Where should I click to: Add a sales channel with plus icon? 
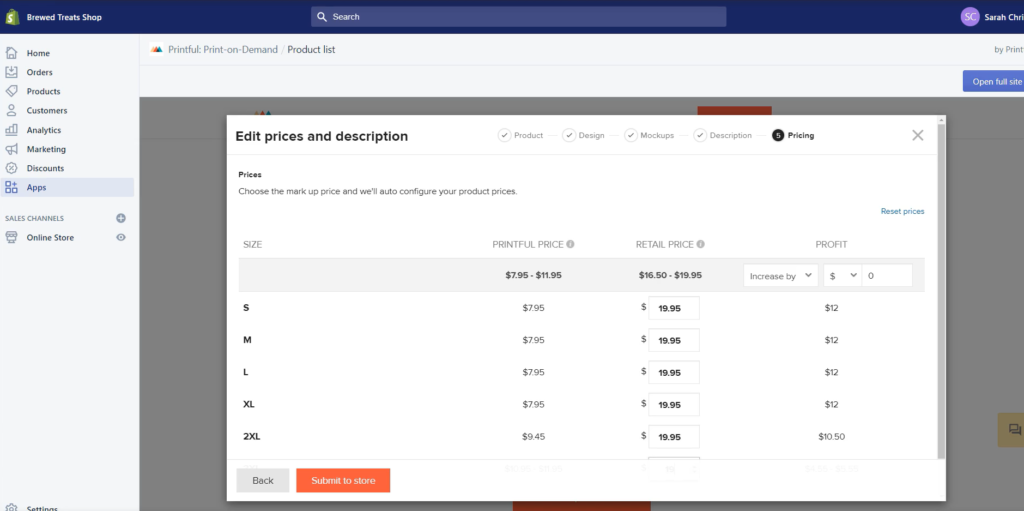121,218
